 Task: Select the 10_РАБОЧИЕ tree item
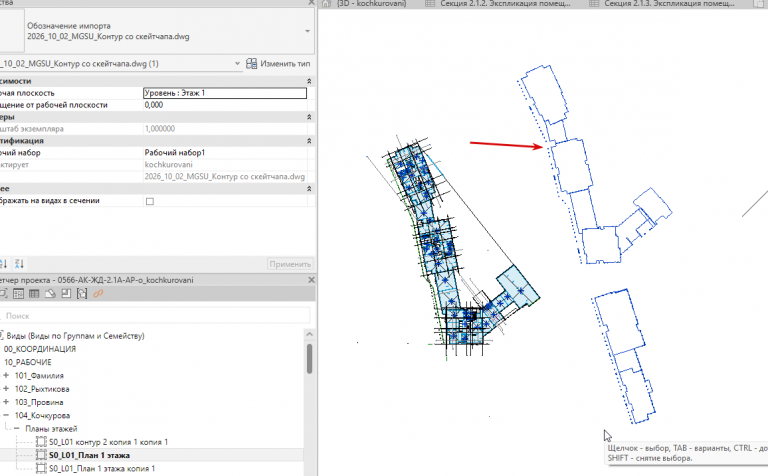point(27,362)
